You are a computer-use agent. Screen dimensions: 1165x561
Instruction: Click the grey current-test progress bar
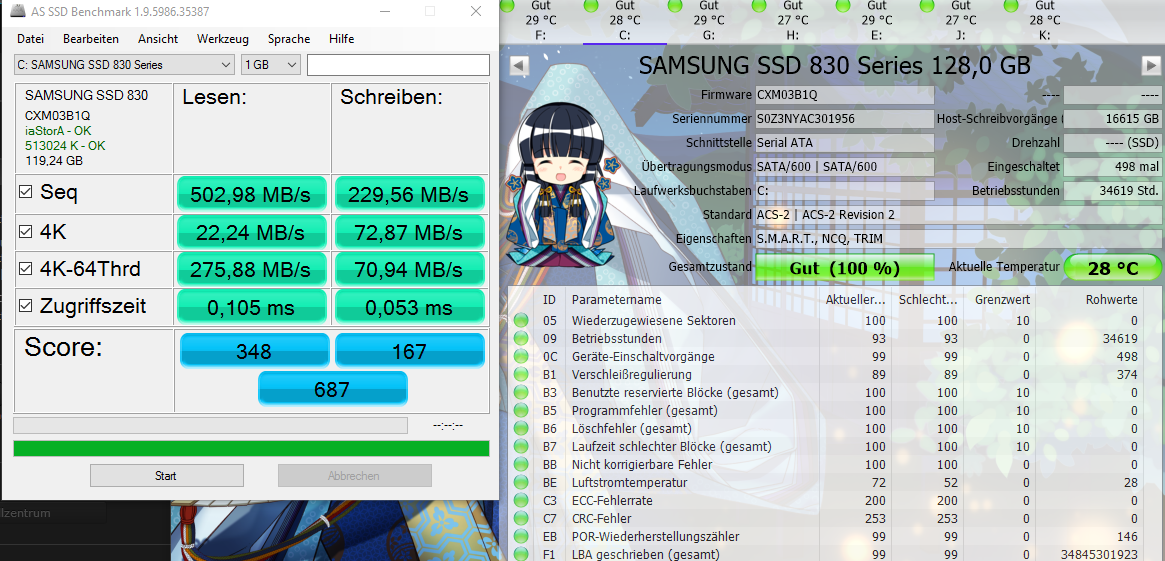(x=210, y=425)
